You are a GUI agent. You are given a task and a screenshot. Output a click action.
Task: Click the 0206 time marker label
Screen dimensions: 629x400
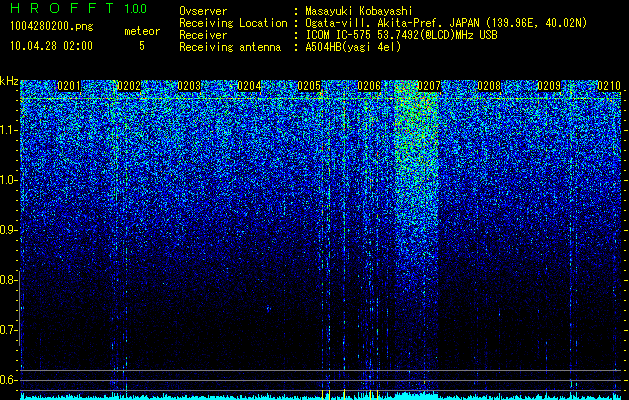(369, 86)
